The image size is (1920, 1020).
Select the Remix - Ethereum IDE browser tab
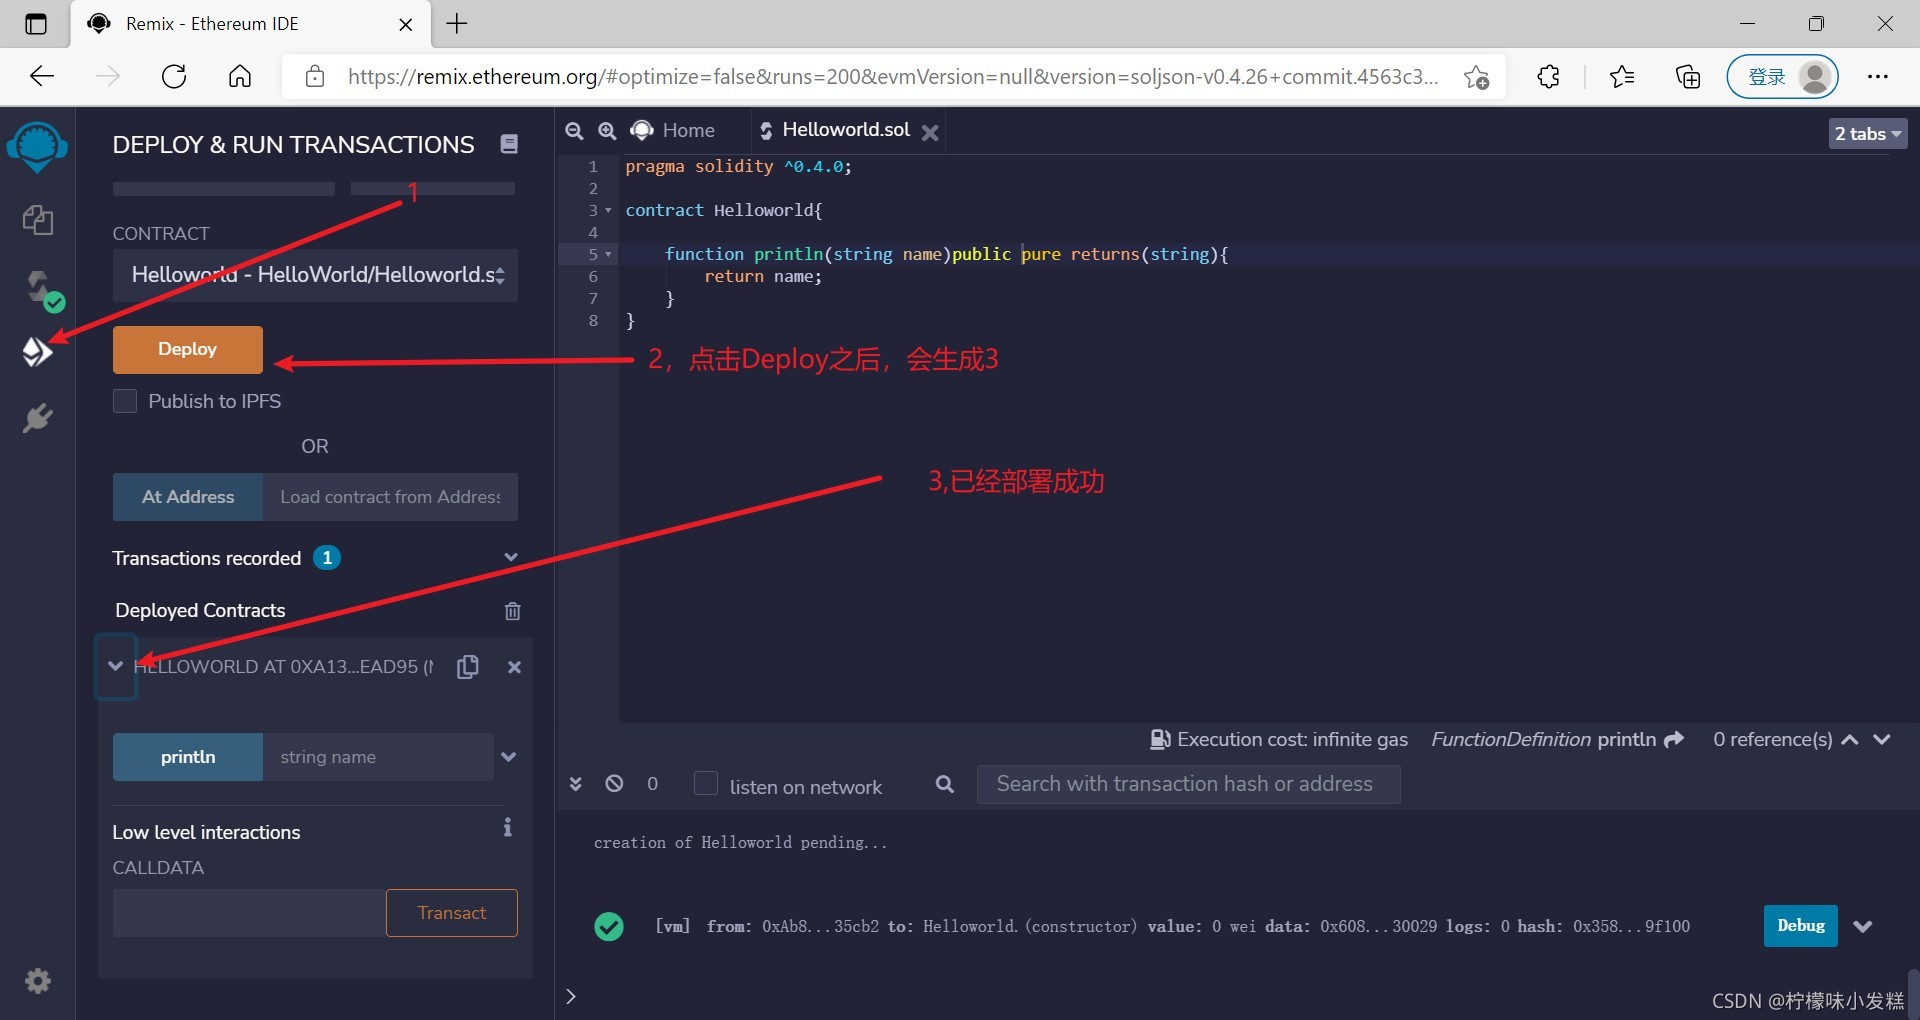click(250, 24)
